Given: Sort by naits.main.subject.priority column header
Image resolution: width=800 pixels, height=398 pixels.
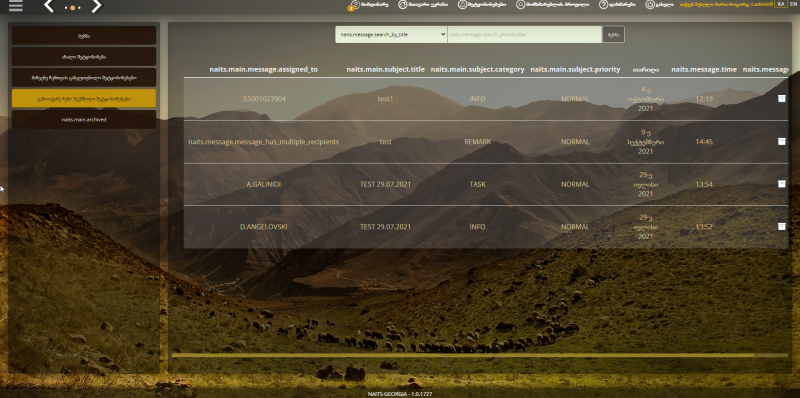Looking at the screenshot, I should point(575,69).
